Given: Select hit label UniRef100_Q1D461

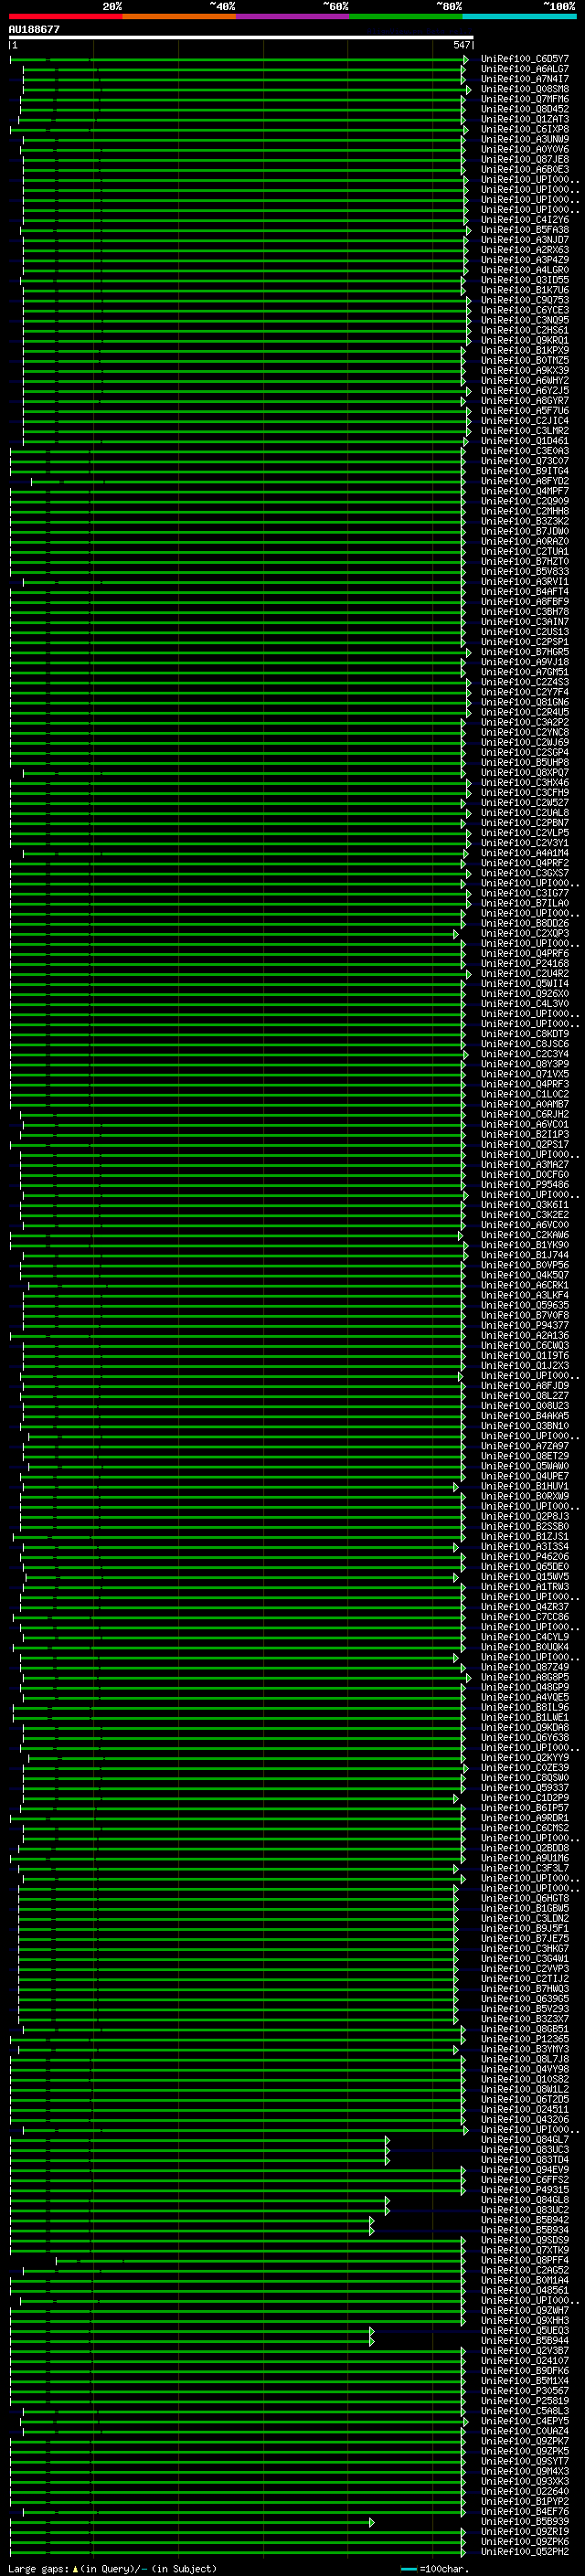Looking at the screenshot, I should click(524, 441).
